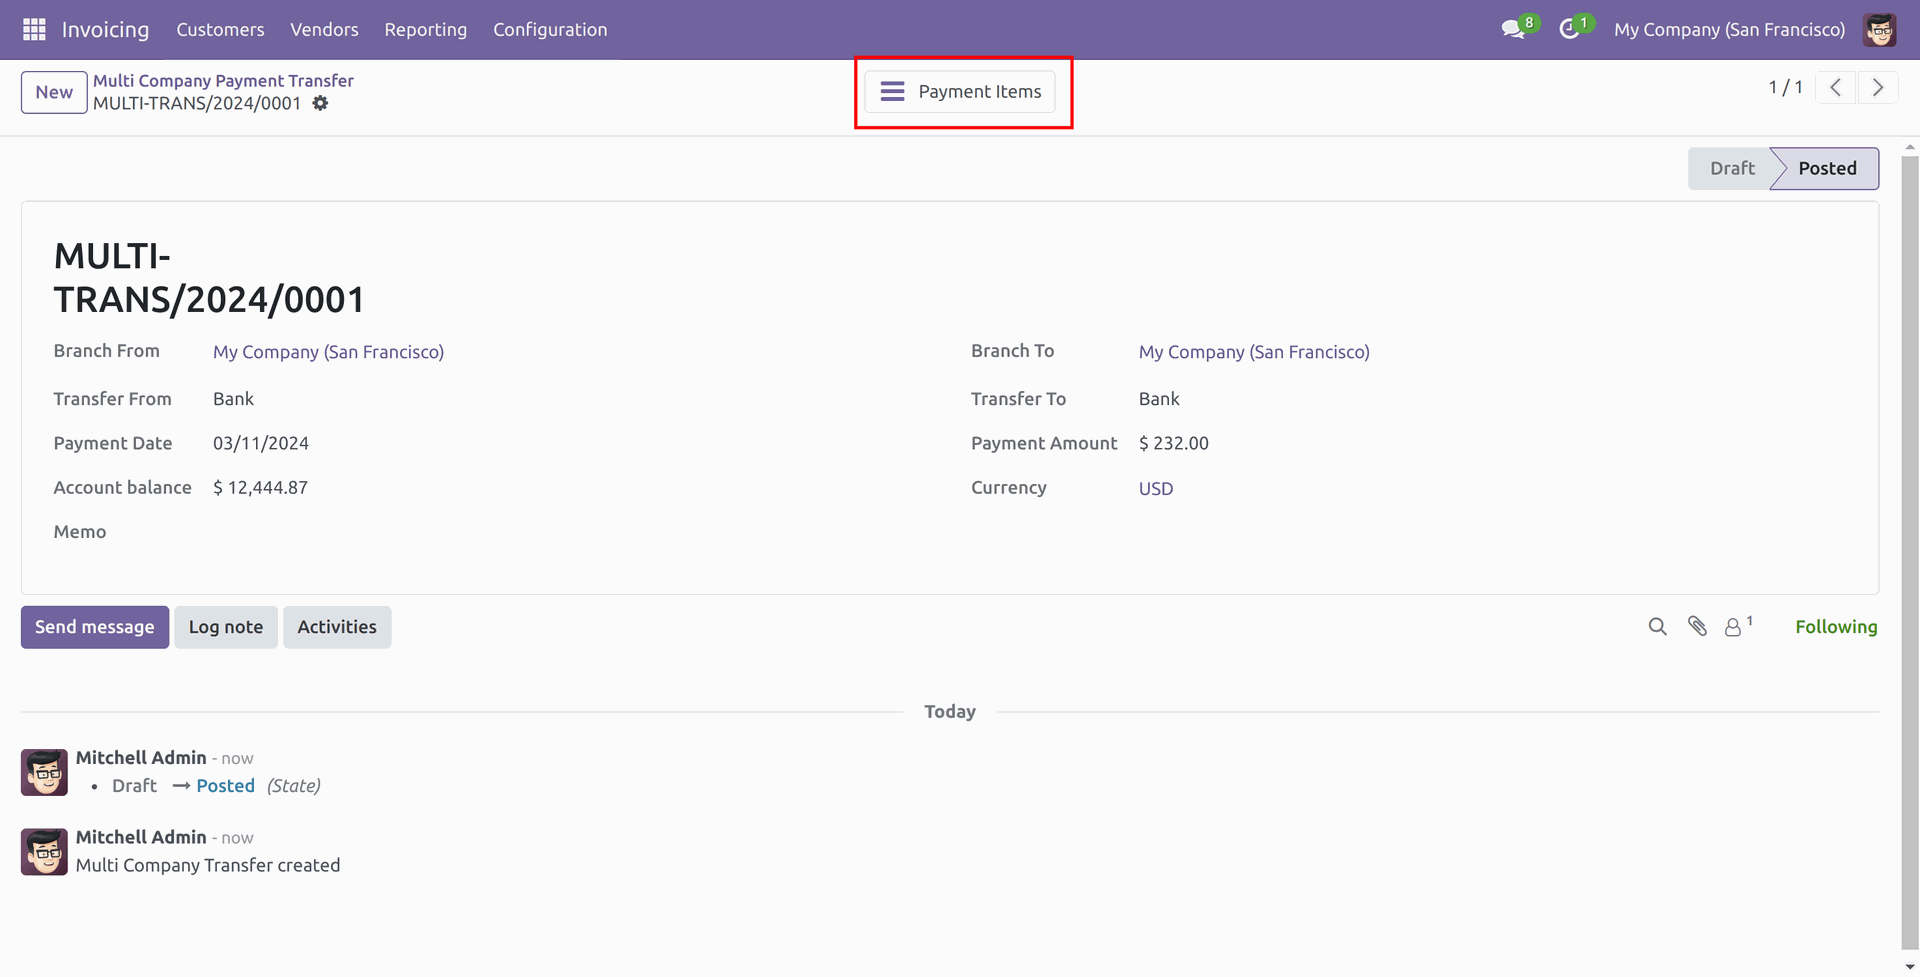Image resolution: width=1920 pixels, height=977 pixels.
Task: Expand the Configuration menu
Action: [549, 30]
